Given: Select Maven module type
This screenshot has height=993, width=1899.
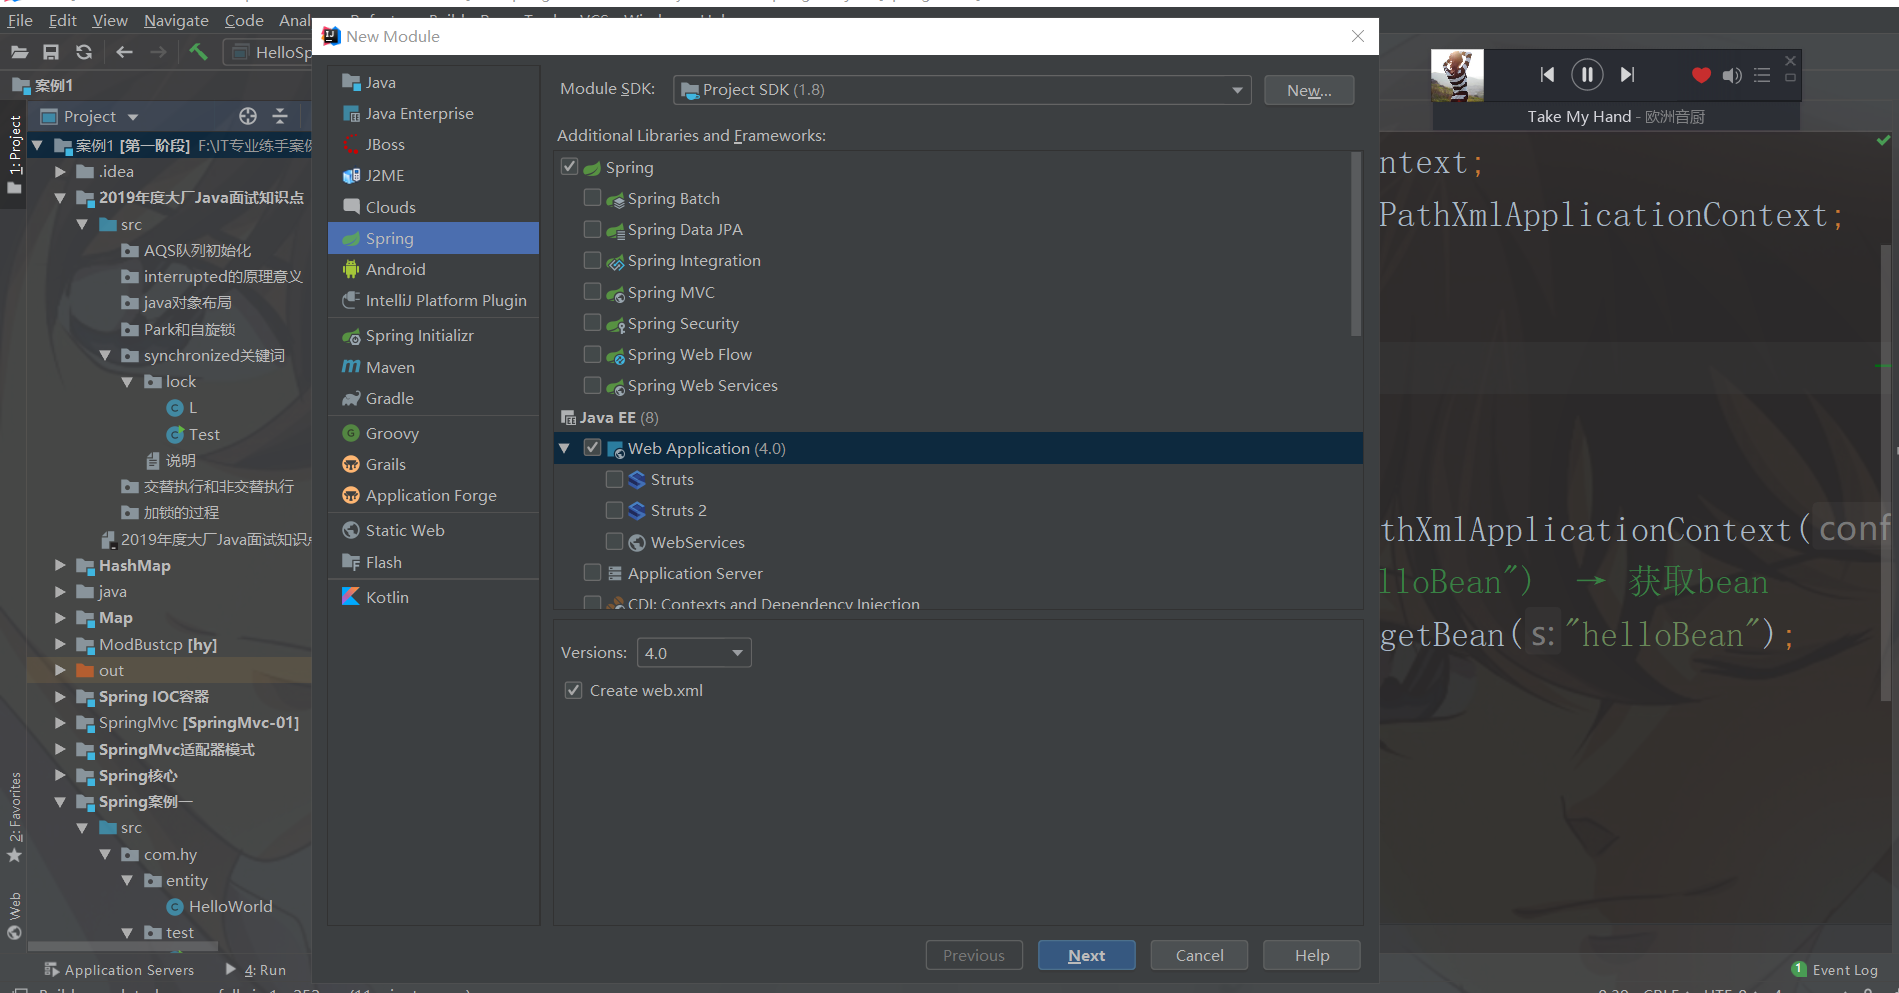Looking at the screenshot, I should [390, 367].
